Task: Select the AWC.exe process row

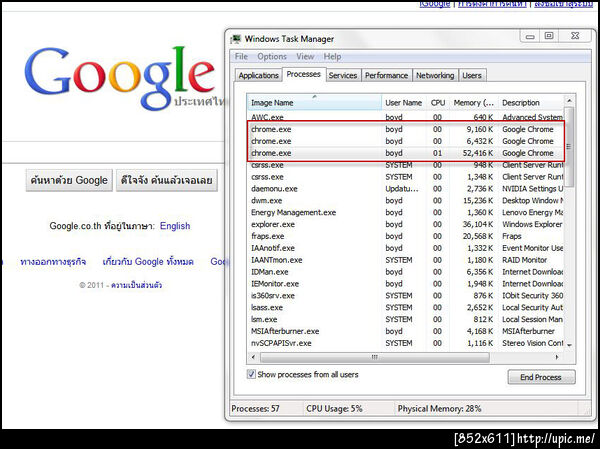Action: (405, 117)
